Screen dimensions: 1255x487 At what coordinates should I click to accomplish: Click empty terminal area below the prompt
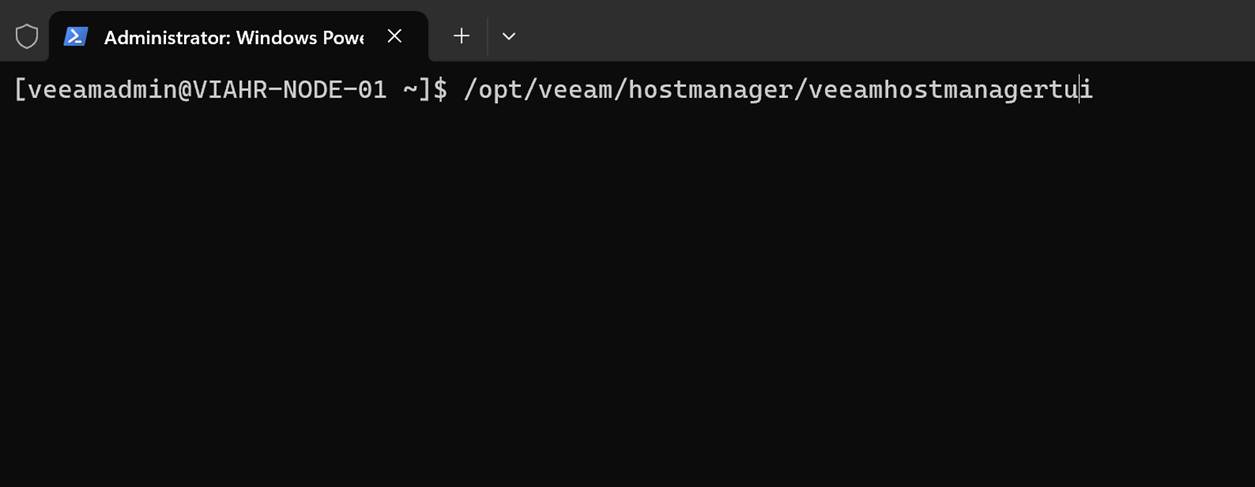coord(600,300)
